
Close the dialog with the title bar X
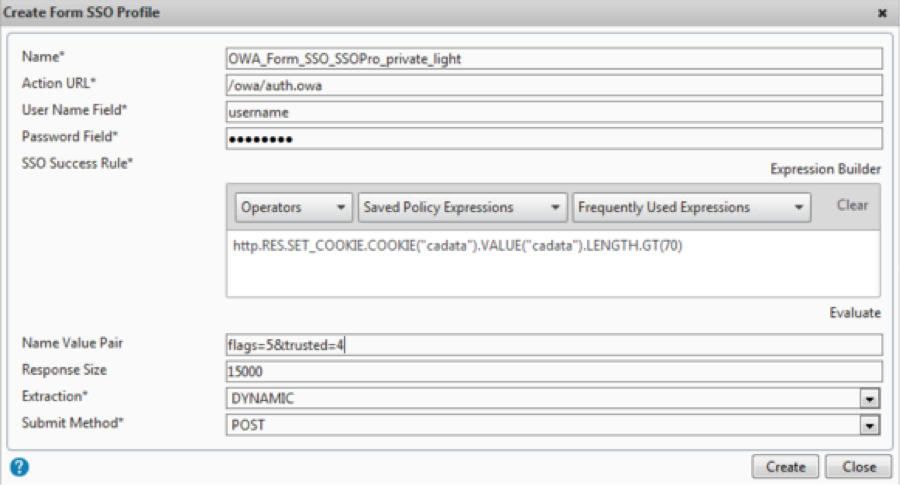pyautogui.click(x=882, y=13)
